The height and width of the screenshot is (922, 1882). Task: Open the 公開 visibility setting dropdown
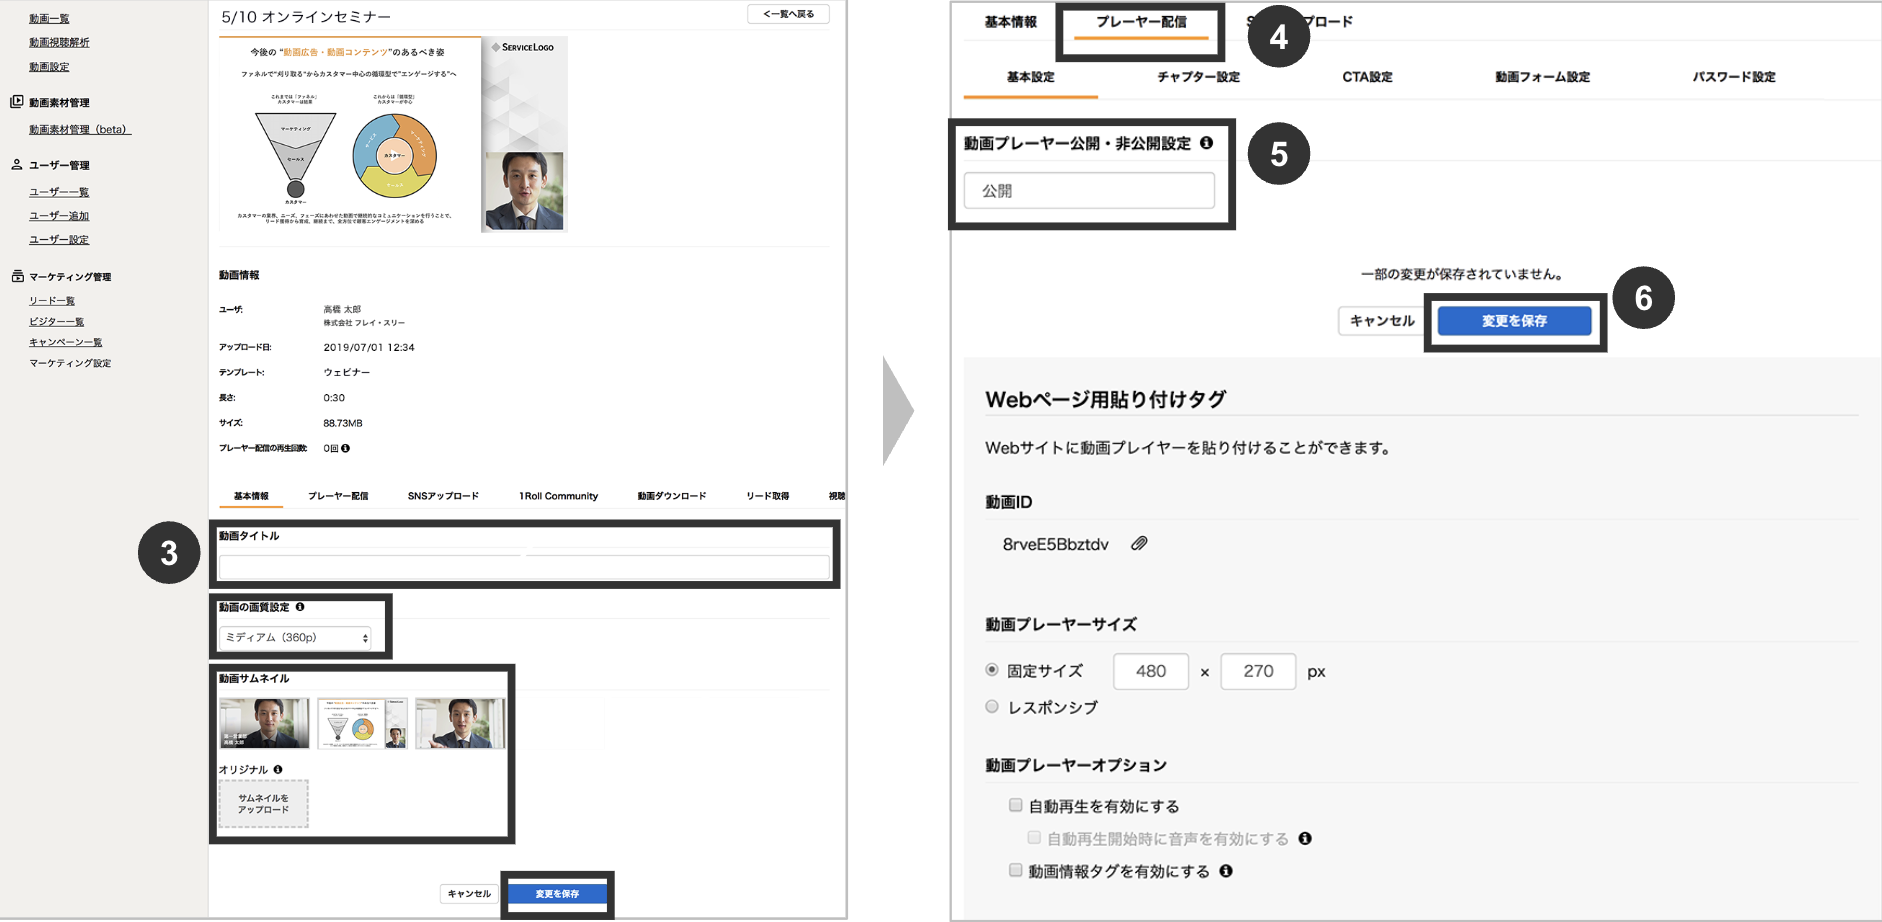pyautogui.click(x=1088, y=190)
